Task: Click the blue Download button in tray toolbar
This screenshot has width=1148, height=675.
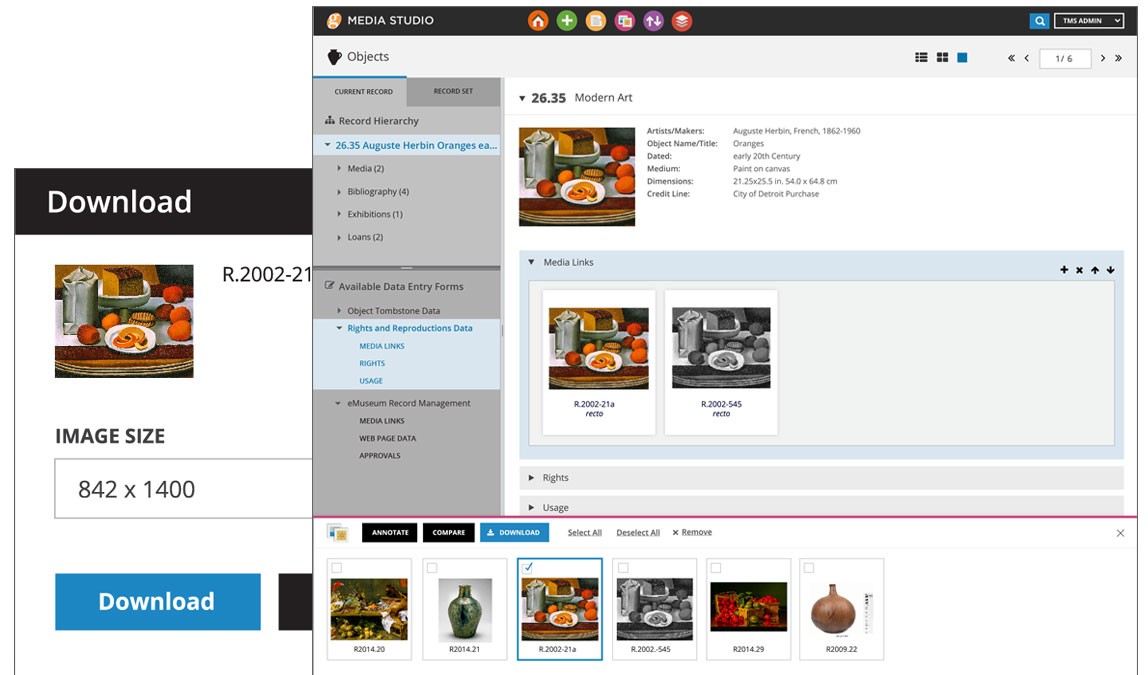Action: (x=513, y=533)
